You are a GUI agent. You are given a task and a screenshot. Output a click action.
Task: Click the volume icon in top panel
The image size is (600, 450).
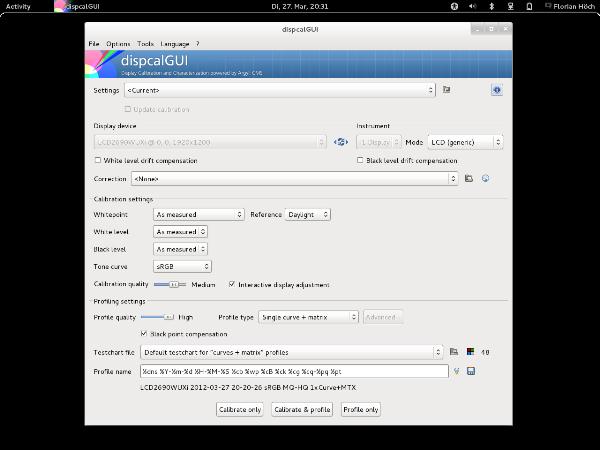[x=475, y=6]
